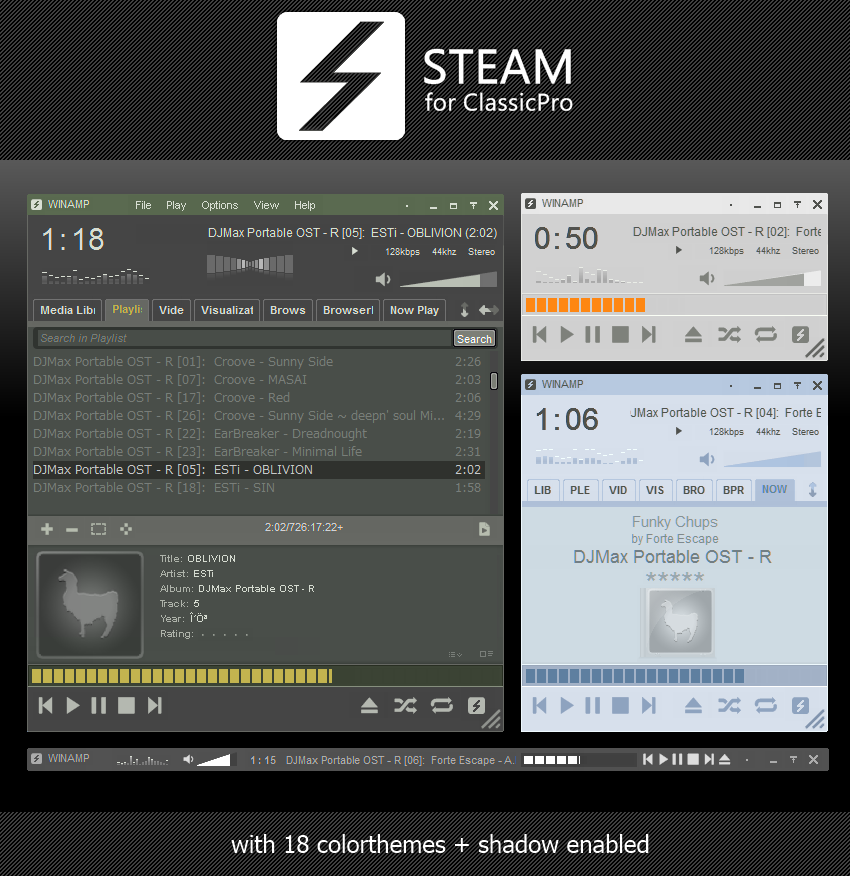
Task: Click the seek bar in the bottom compact bar
Action: 579,760
